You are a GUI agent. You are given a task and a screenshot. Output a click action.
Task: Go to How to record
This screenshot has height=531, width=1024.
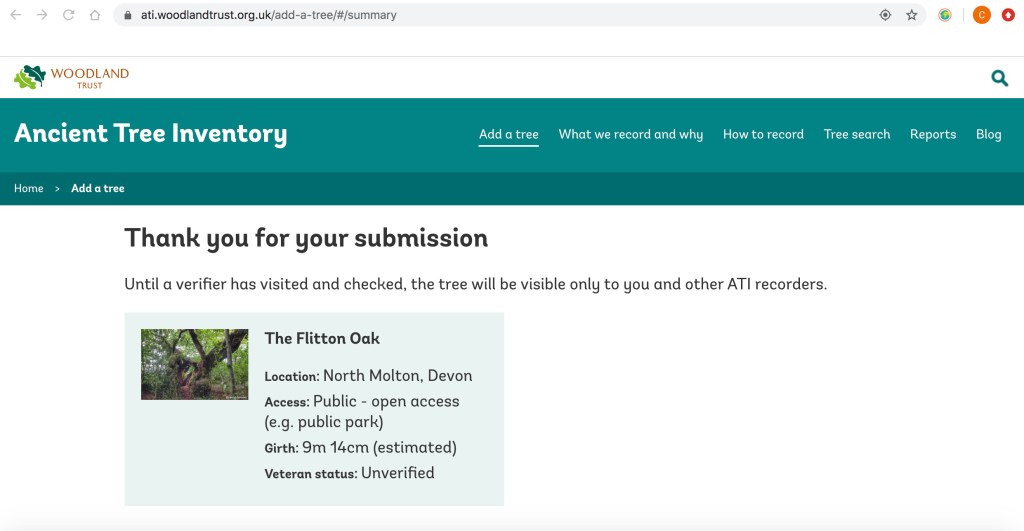(763, 134)
